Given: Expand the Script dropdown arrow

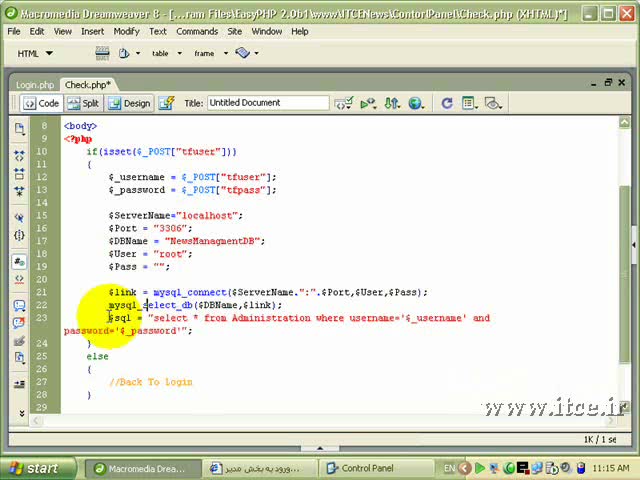Looking at the screenshot, I should tap(256, 53).
